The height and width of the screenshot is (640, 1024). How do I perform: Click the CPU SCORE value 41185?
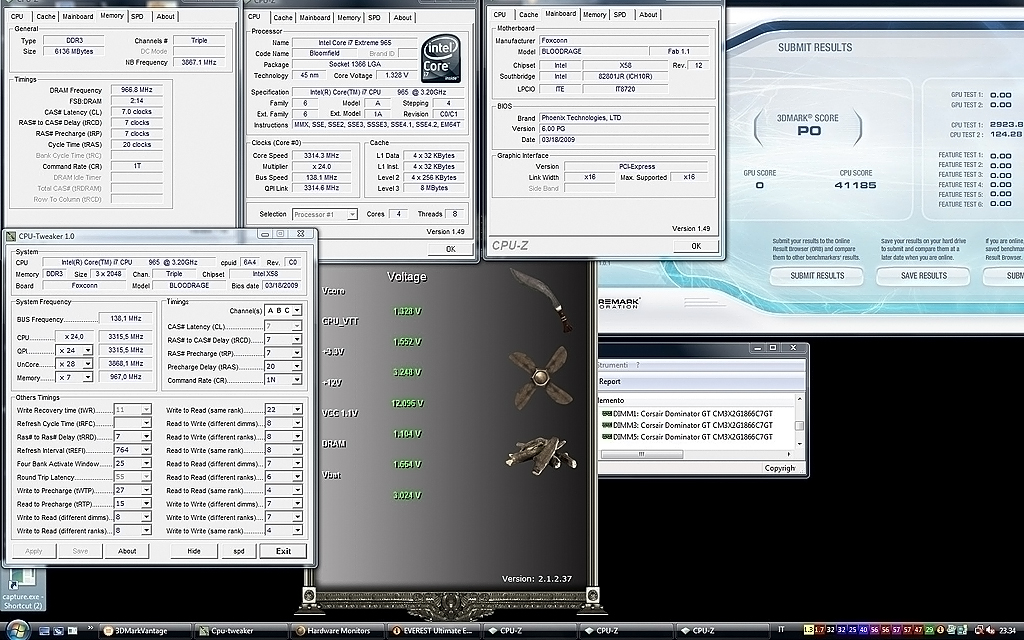point(856,185)
